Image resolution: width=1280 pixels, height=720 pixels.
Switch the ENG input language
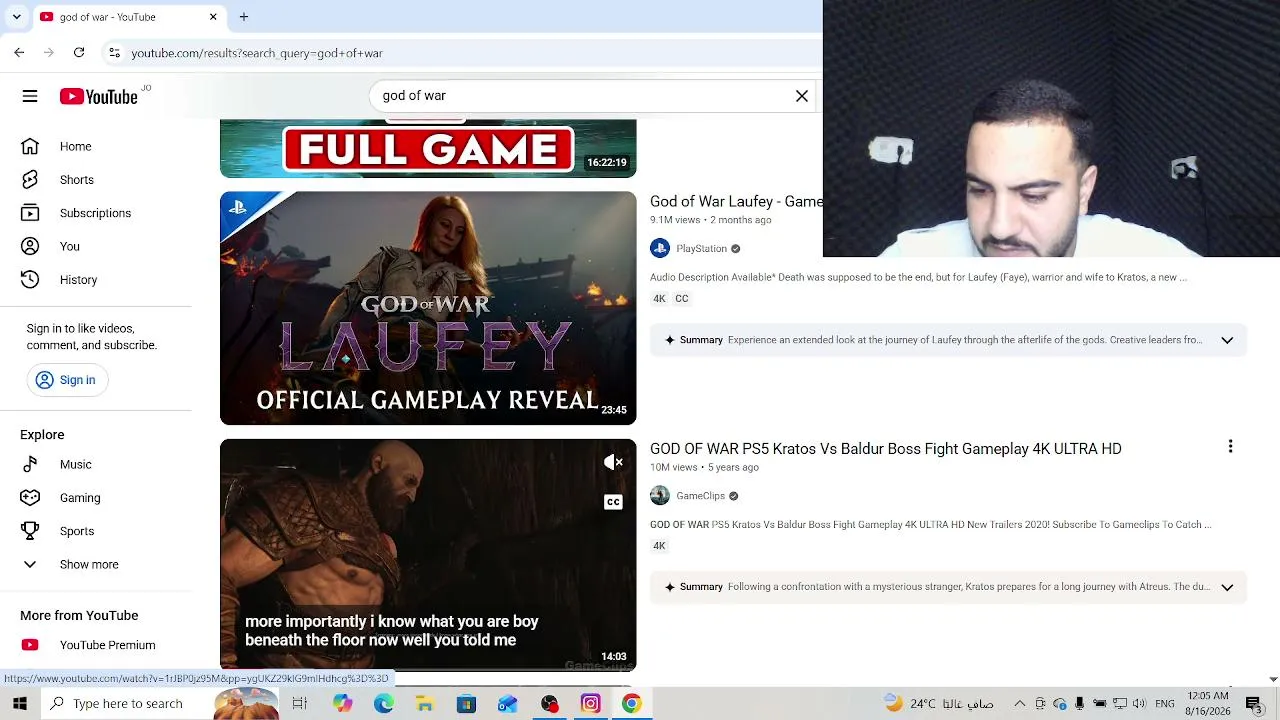point(1164,704)
